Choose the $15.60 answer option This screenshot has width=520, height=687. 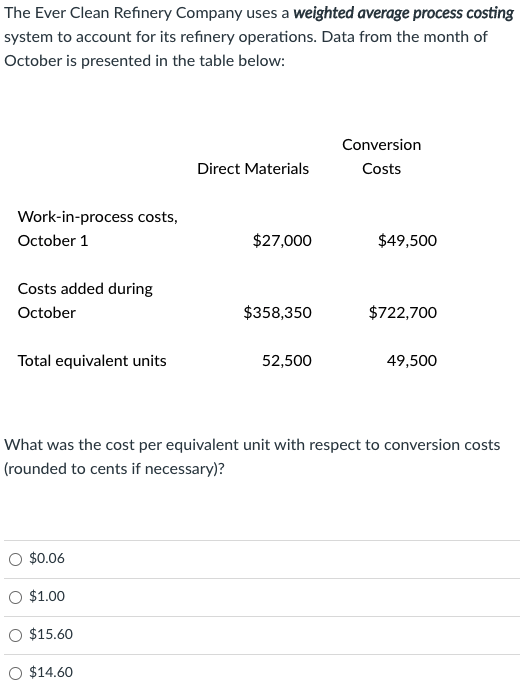[x=15, y=635]
